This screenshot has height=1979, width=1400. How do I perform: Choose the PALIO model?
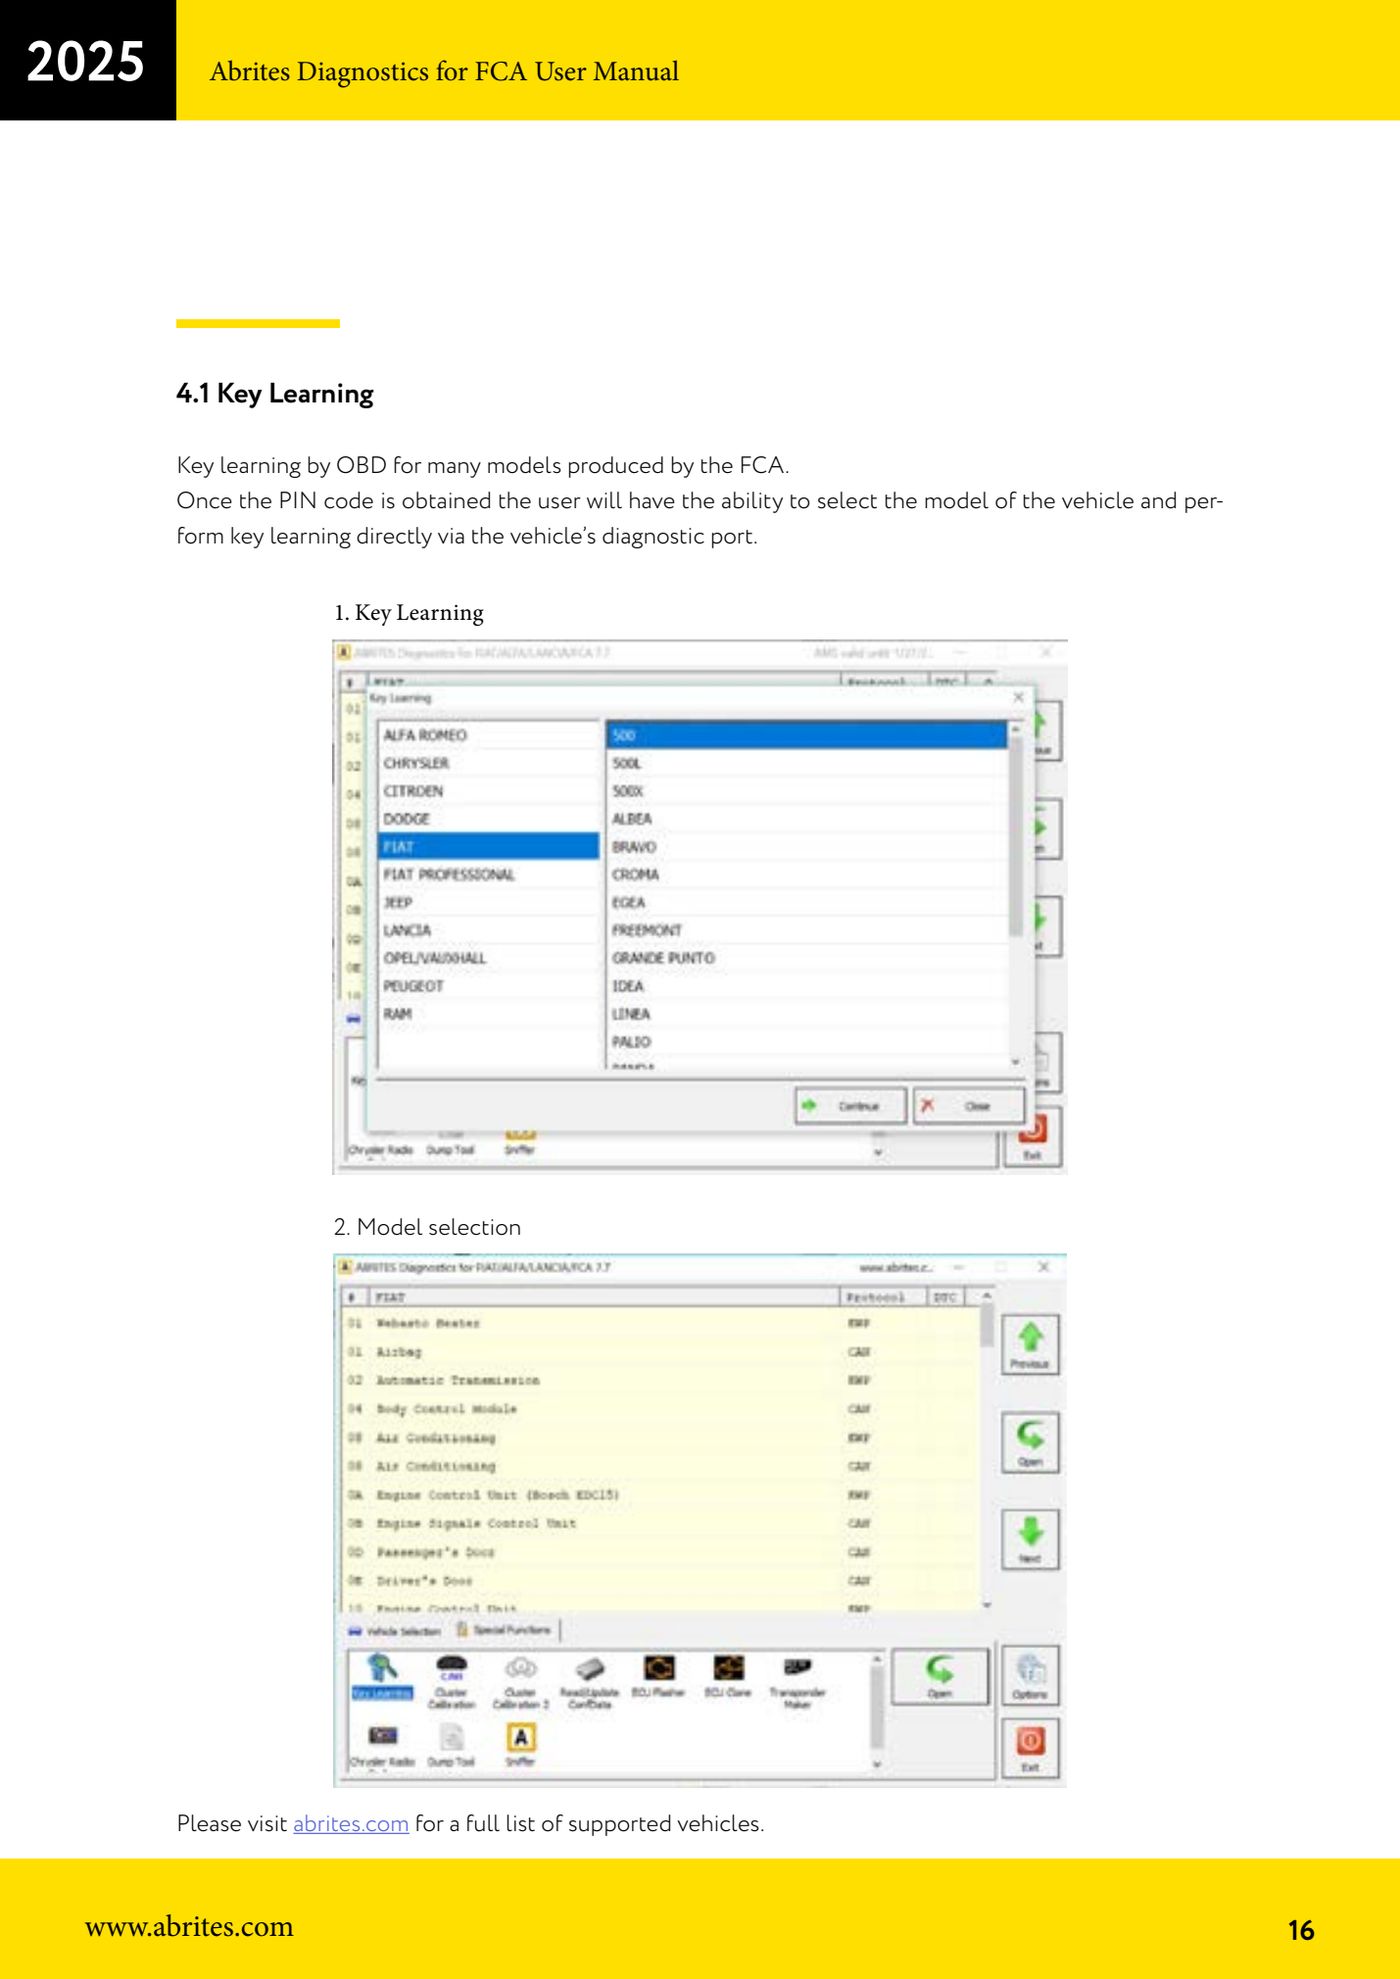tap(806, 1042)
